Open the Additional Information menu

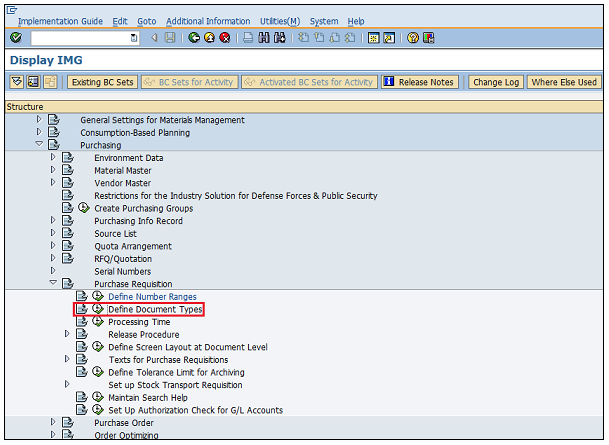coord(208,21)
